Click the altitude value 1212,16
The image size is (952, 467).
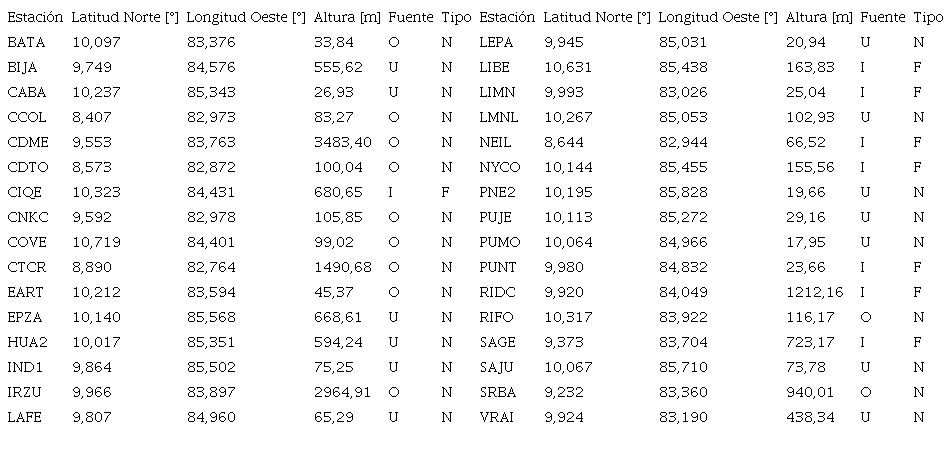coord(815,292)
